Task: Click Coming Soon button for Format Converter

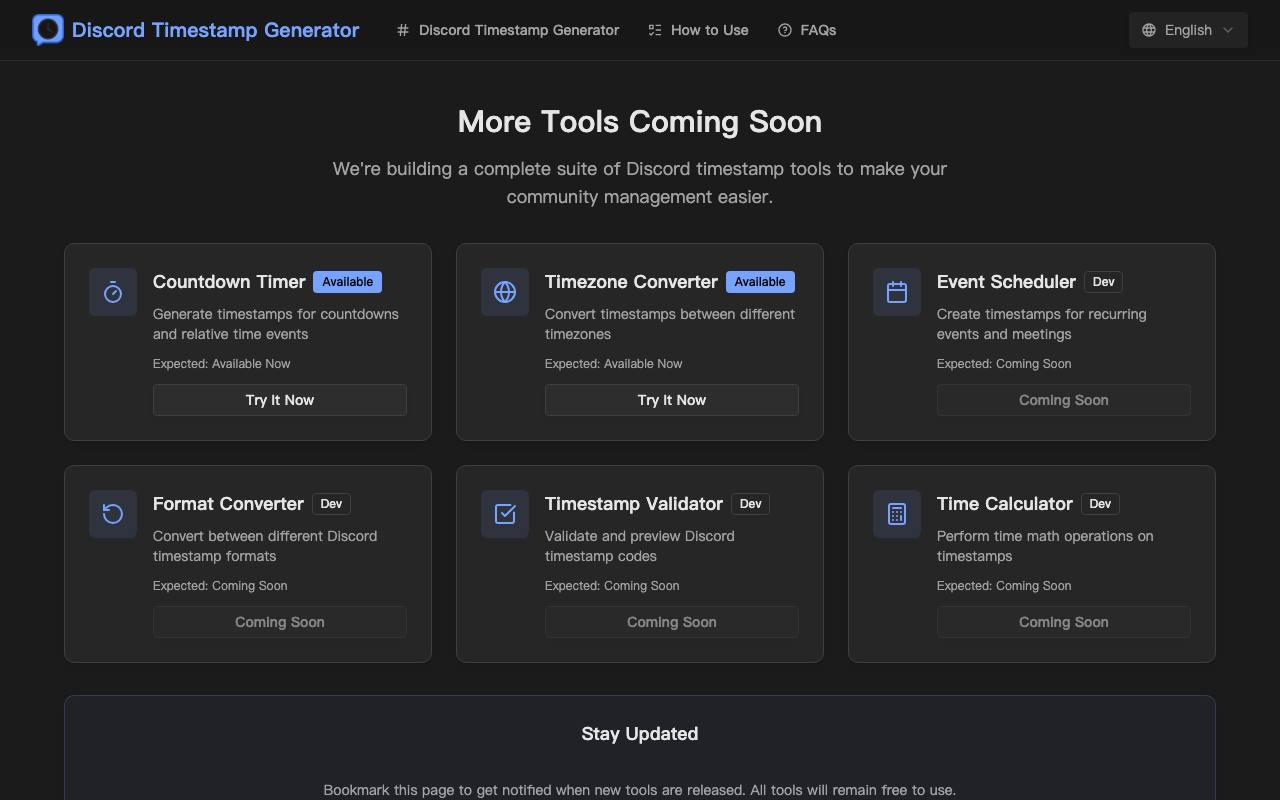Action: point(280,622)
